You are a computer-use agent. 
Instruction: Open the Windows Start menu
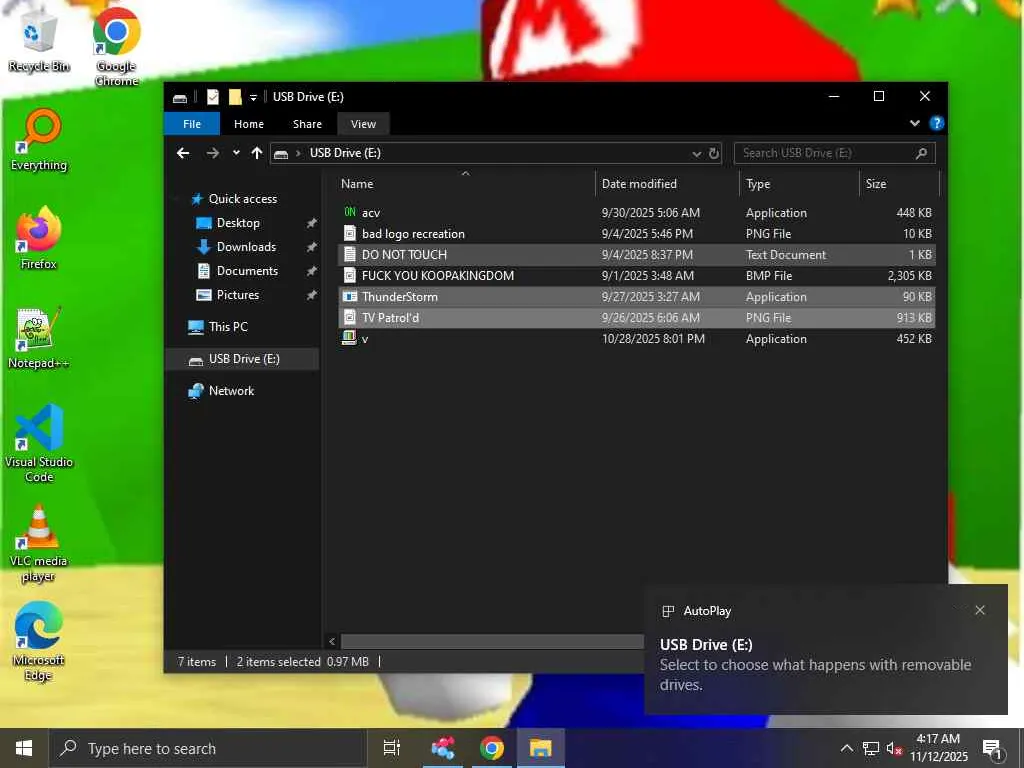[x=24, y=748]
